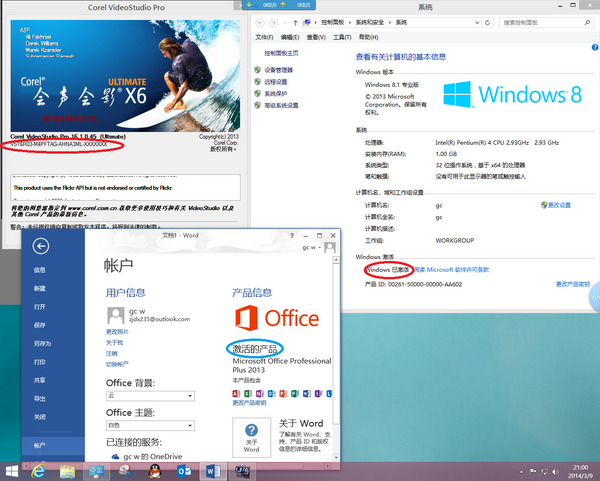Click the blue help icon in System window

tap(595, 47)
